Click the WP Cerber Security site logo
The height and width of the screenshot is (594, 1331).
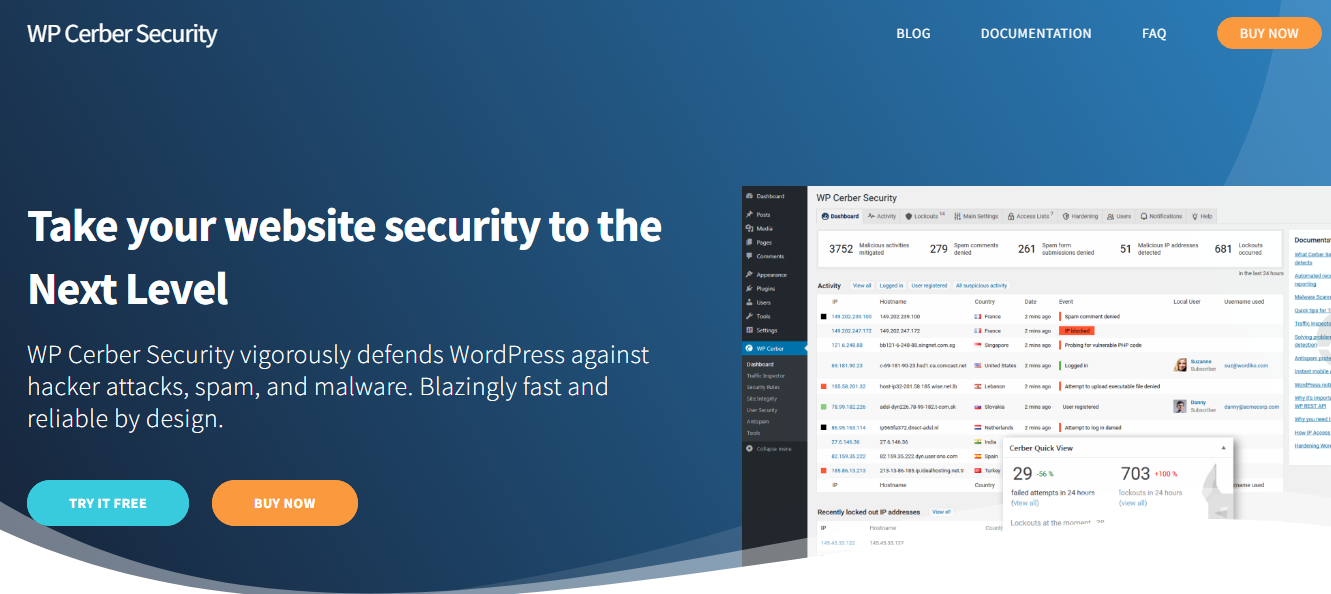(122, 33)
